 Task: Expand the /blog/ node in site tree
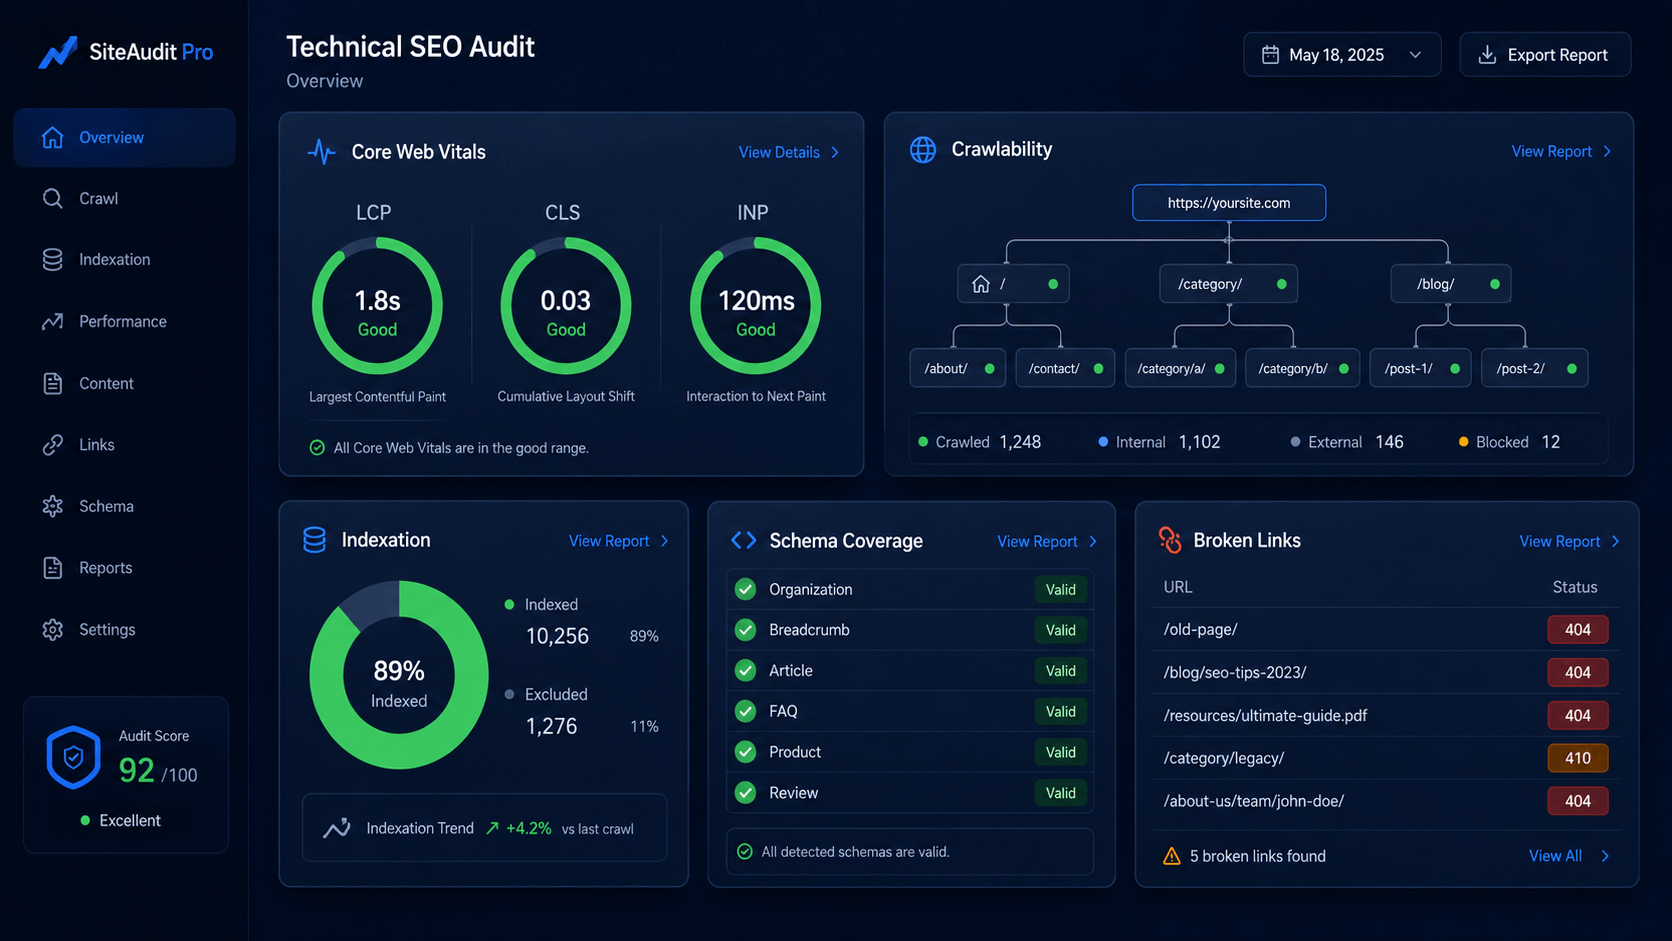pyautogui.click(x=1450, y=284)
